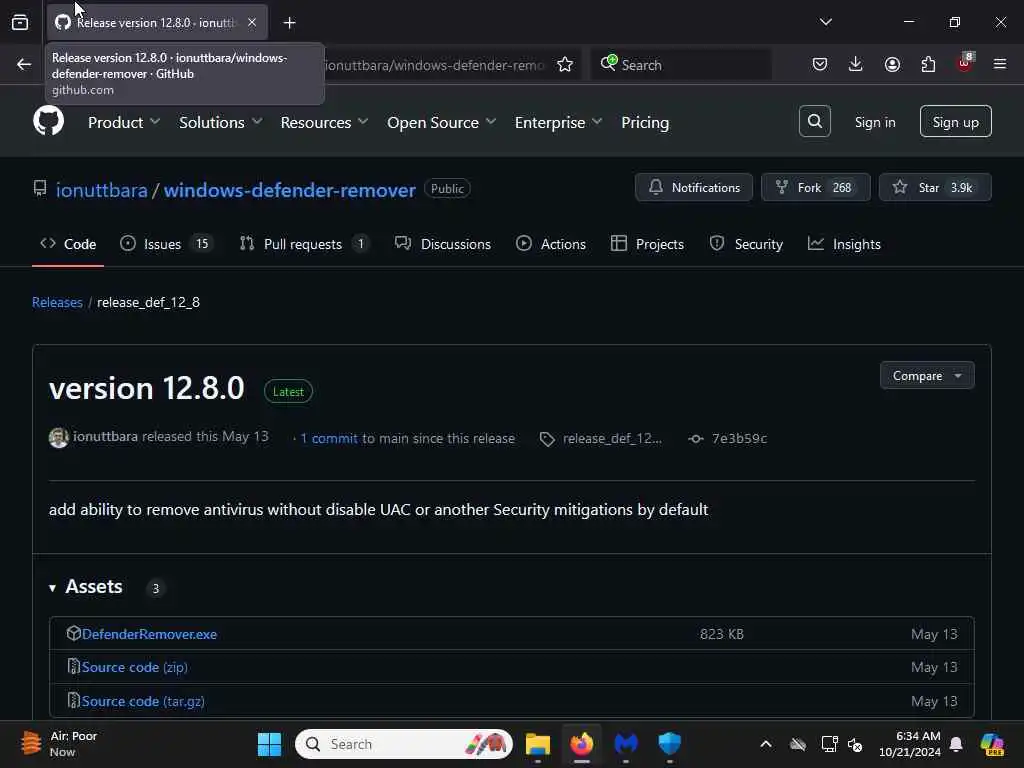This screenshot has height=768, width=1024.
Task: Open a new browser tab
Action: (x=289, y=23)
